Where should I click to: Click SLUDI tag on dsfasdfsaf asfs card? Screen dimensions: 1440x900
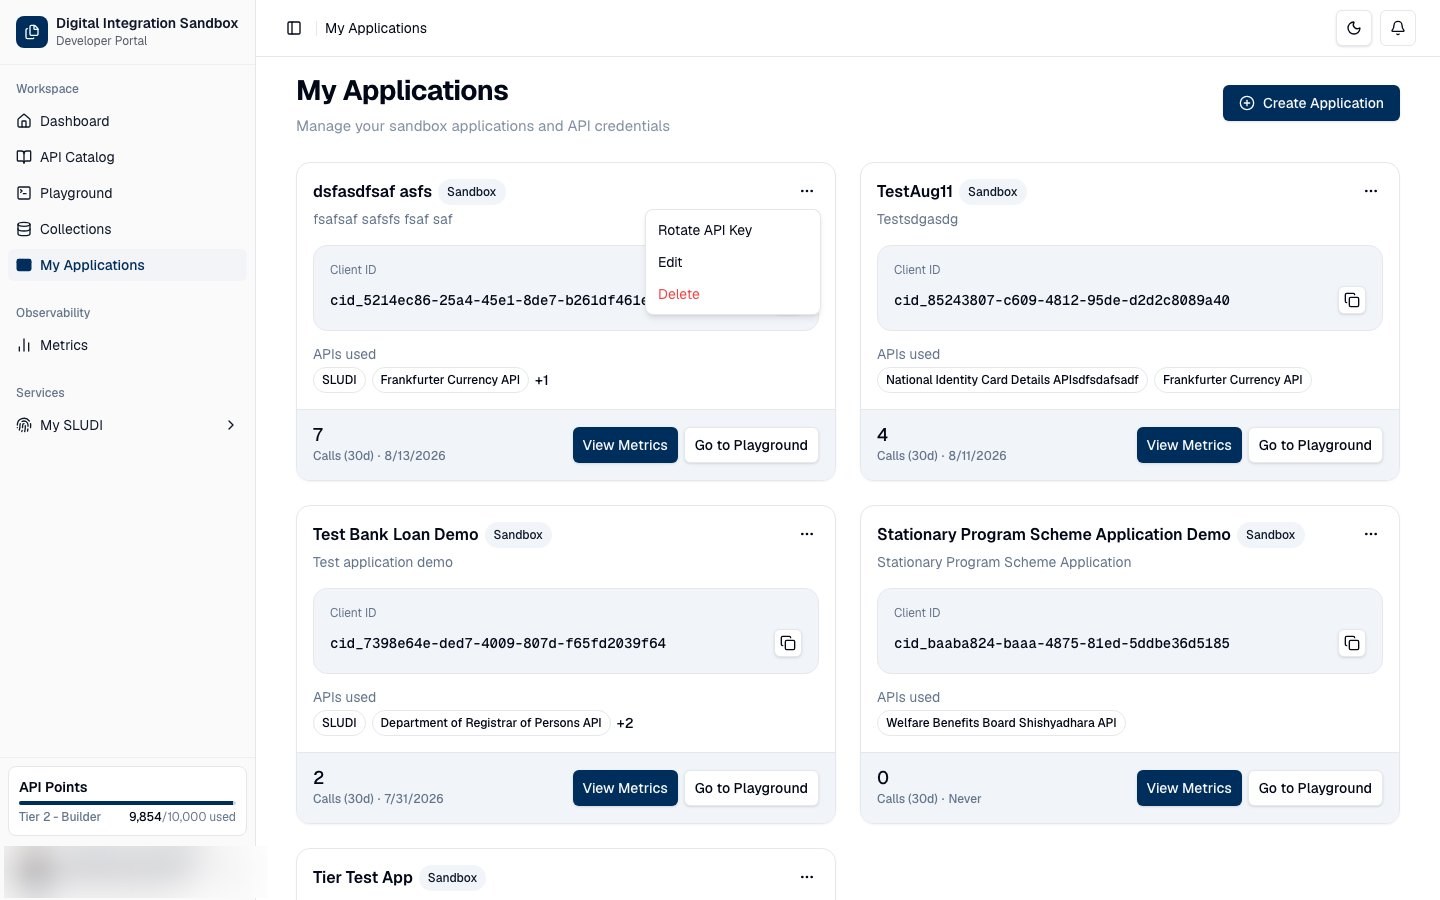(339, 380)
